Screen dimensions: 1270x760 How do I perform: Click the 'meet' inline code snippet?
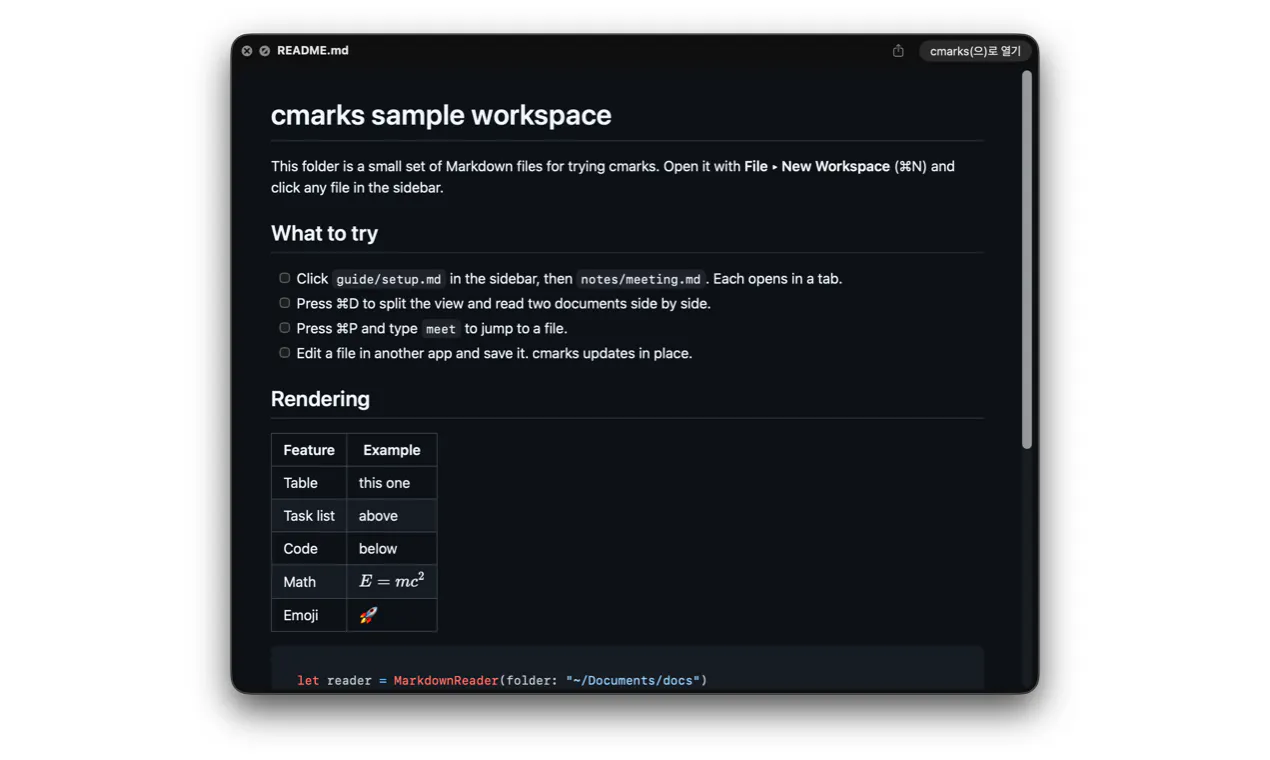pos(441,329)
